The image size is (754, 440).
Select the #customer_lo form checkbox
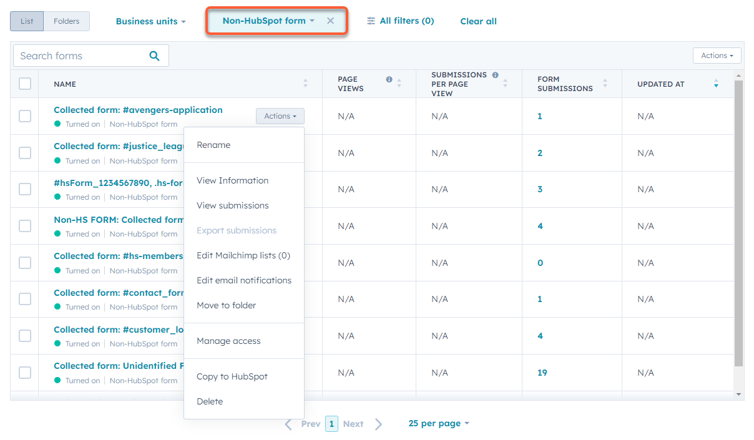point(25,336)
